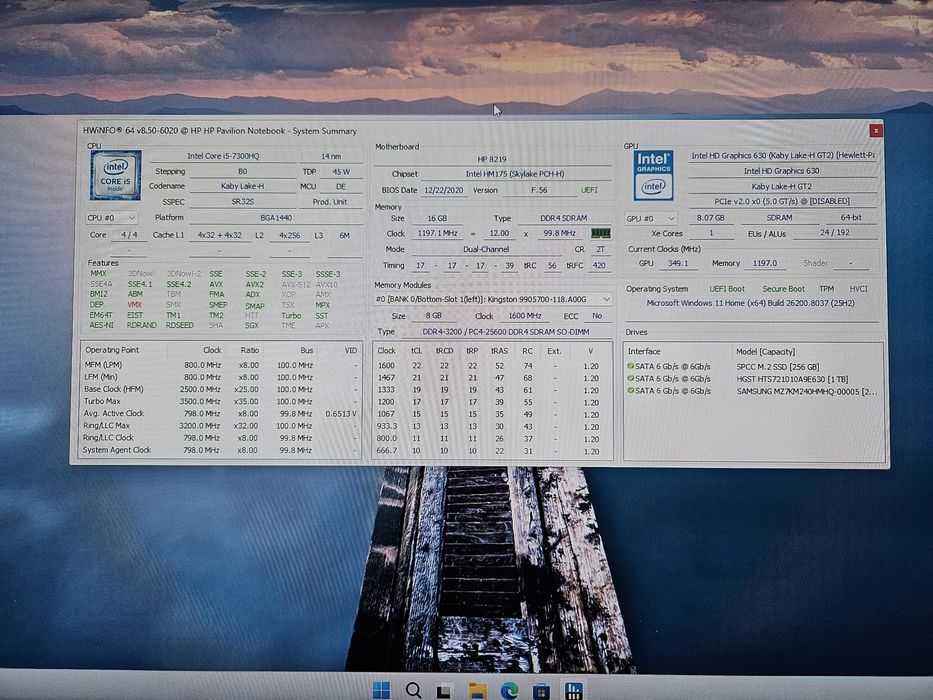Expand the CPU #0 selector dropdown
This screenshot has height=700, width=933.
click(112, 218)
